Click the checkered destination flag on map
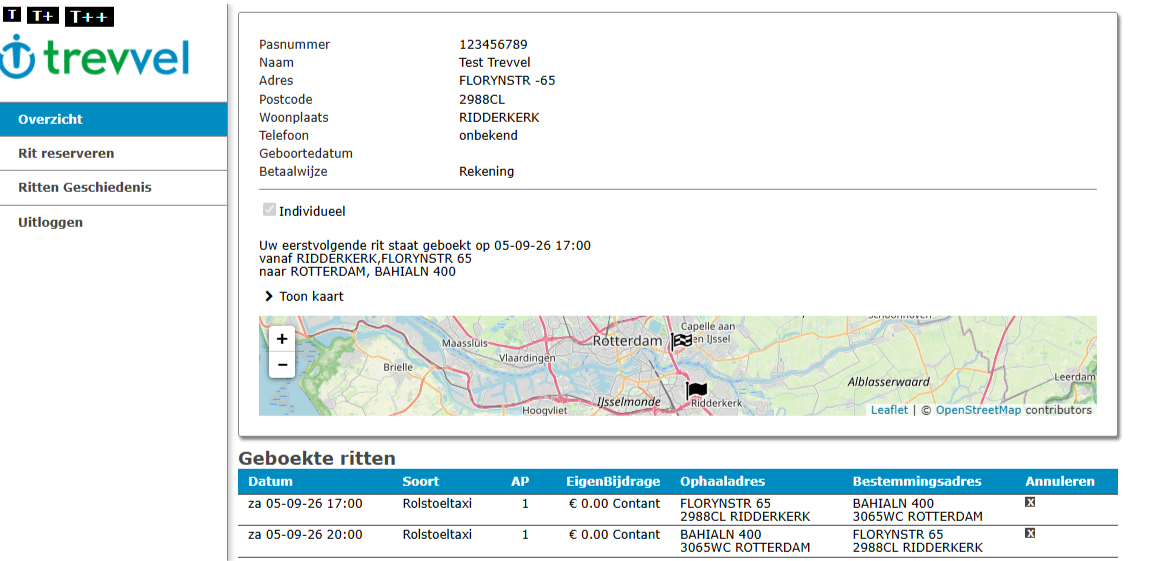Viewport: 1150px width, 561px height. [681, 342]
